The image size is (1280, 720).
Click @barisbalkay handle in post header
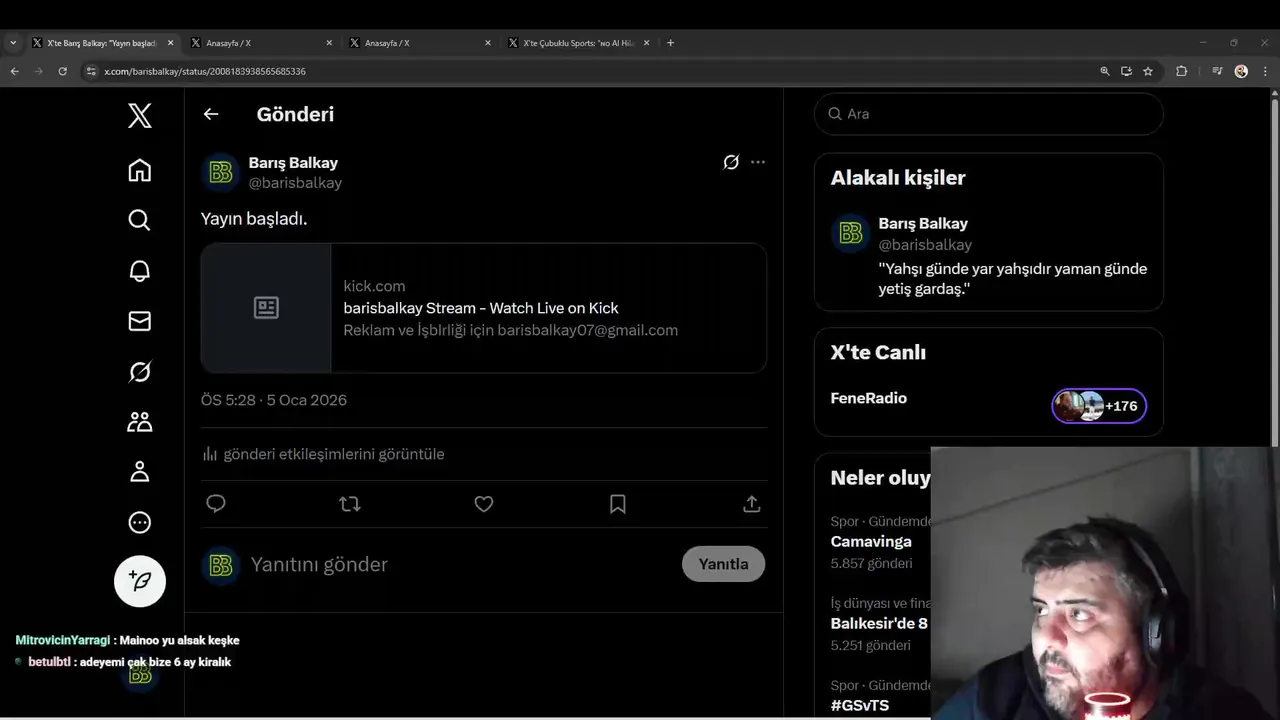click(x=295, y=183)
